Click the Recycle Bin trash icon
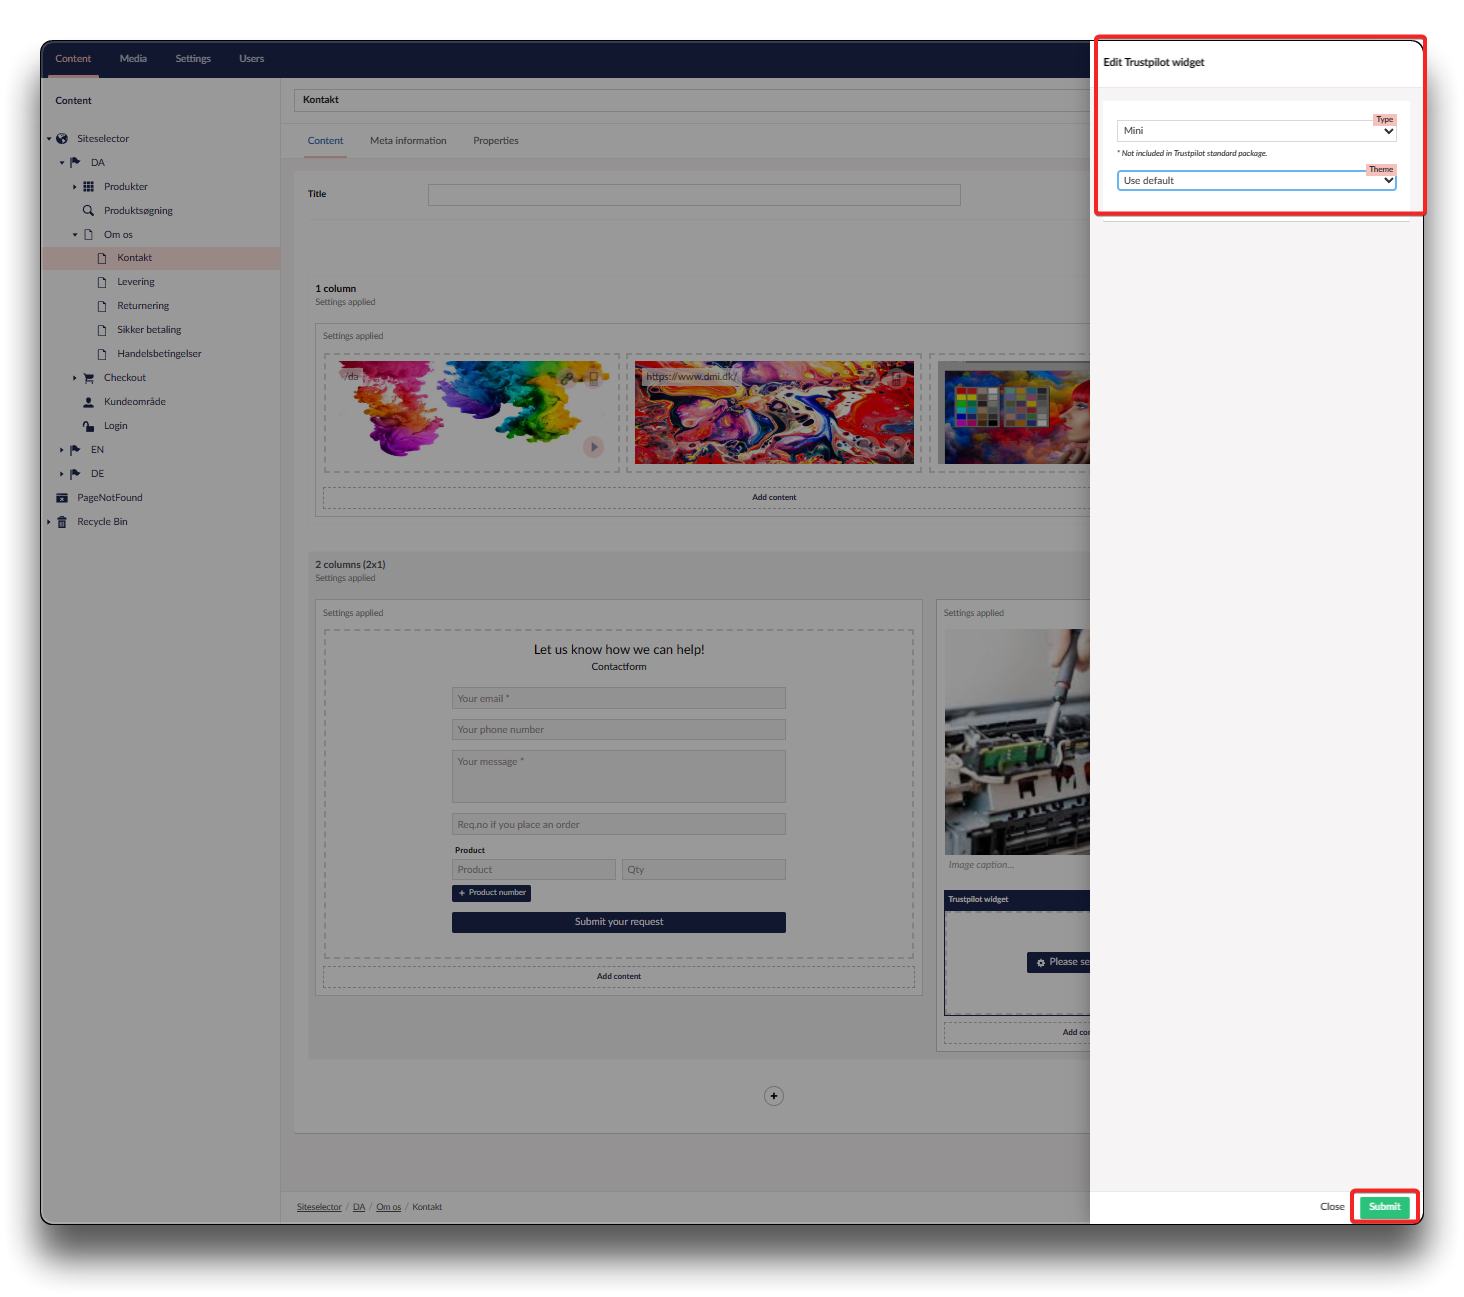This screenshot has height=1297, width=1464. [x=62, y=522]
